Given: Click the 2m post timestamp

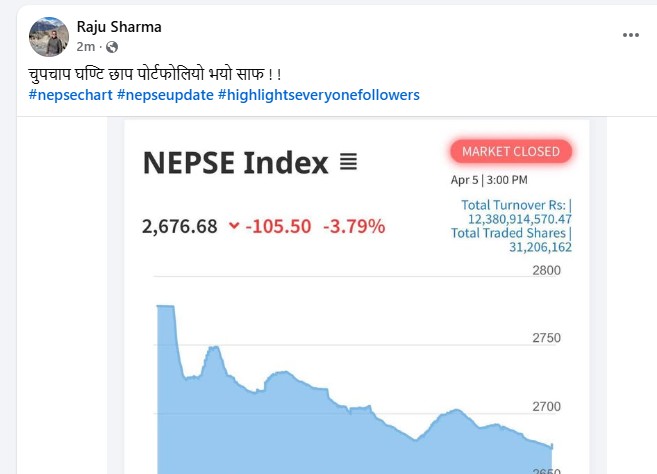Looking at the screenshot, I should pyautogui.click(x=86, y=46).
